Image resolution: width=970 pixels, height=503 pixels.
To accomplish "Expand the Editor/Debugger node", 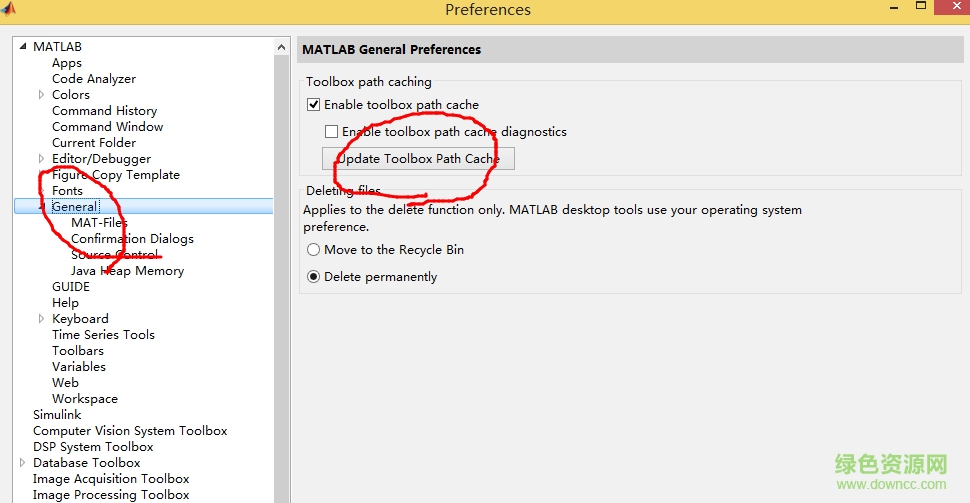I will pyautogui.click(x=41, y=159).
